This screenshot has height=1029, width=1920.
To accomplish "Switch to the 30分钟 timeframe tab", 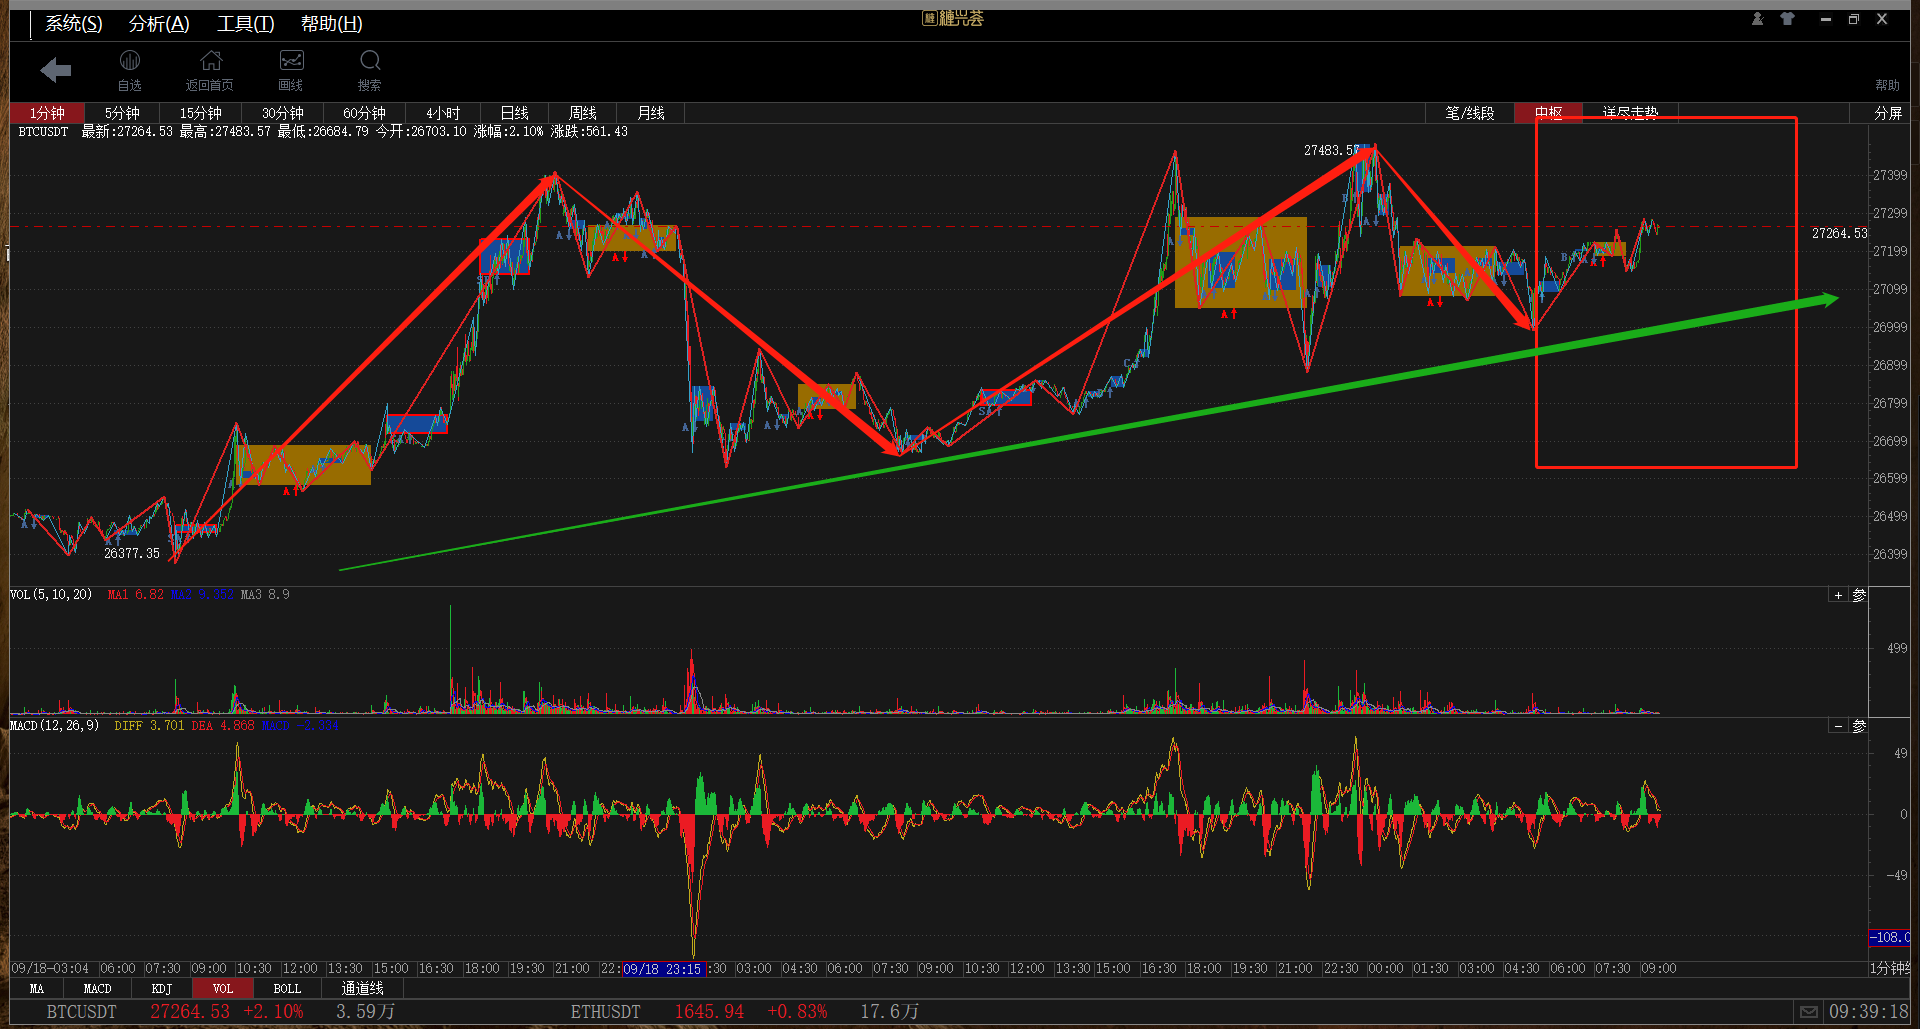I will tap(283, 113).
